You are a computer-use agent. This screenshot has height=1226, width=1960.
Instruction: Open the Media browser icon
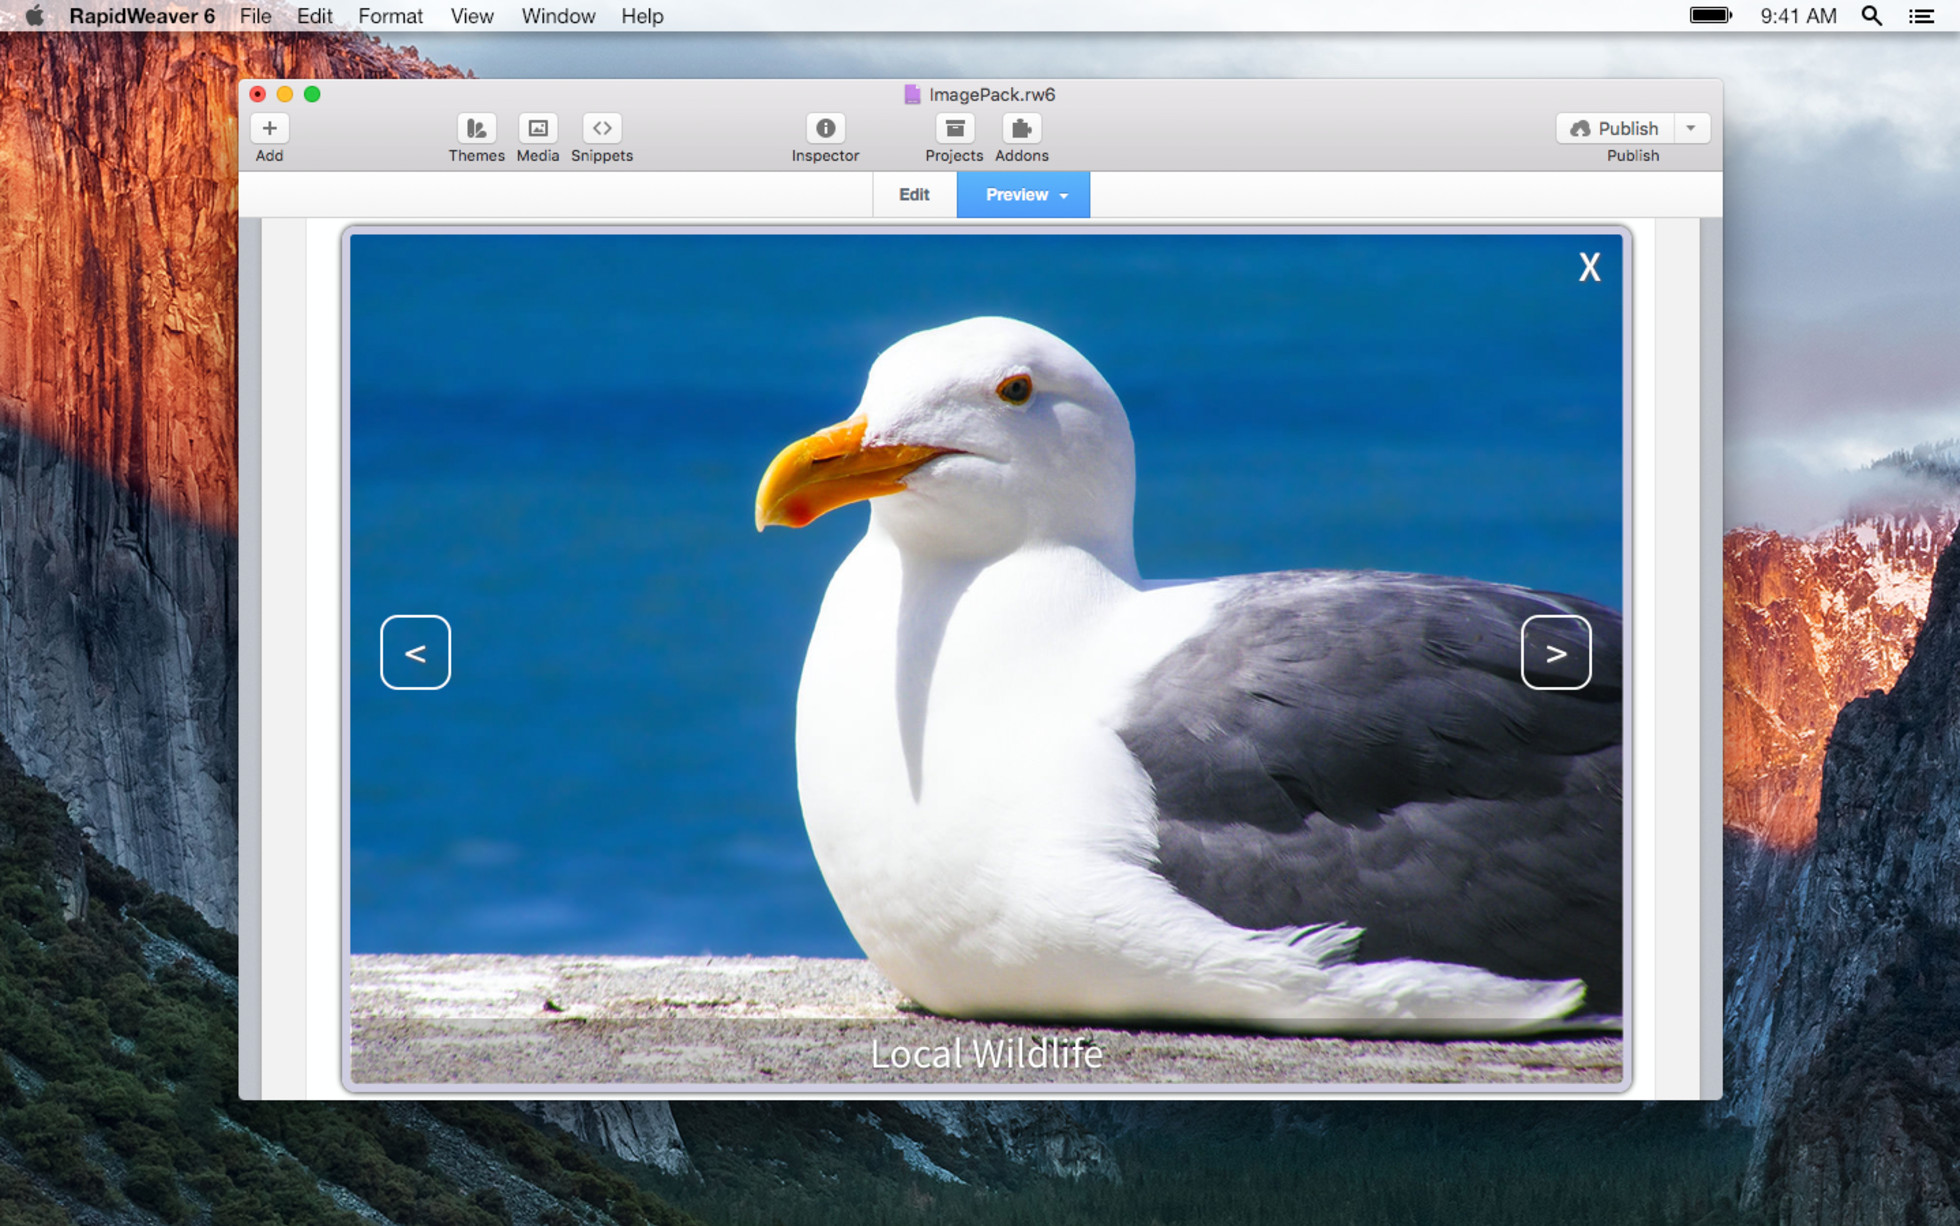(x=538, y=128)
